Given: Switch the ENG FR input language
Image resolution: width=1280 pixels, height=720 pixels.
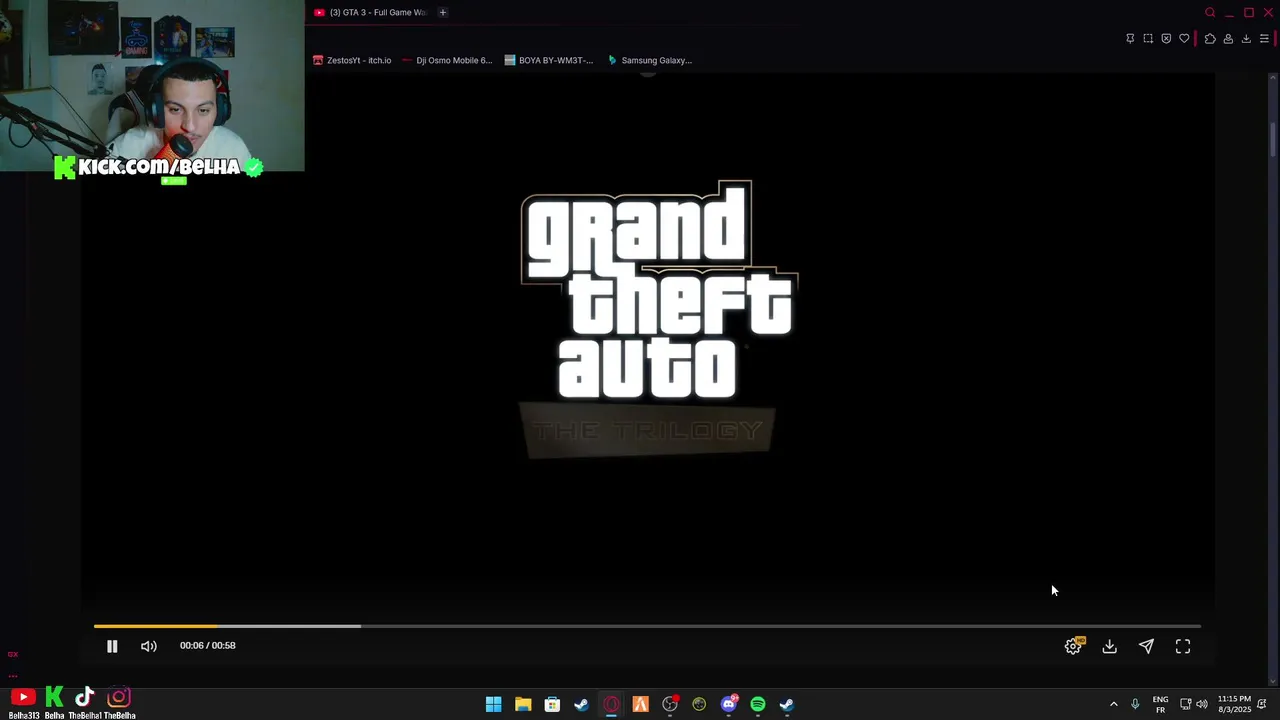Looking at the screenshot, I should pos(1160,705).
